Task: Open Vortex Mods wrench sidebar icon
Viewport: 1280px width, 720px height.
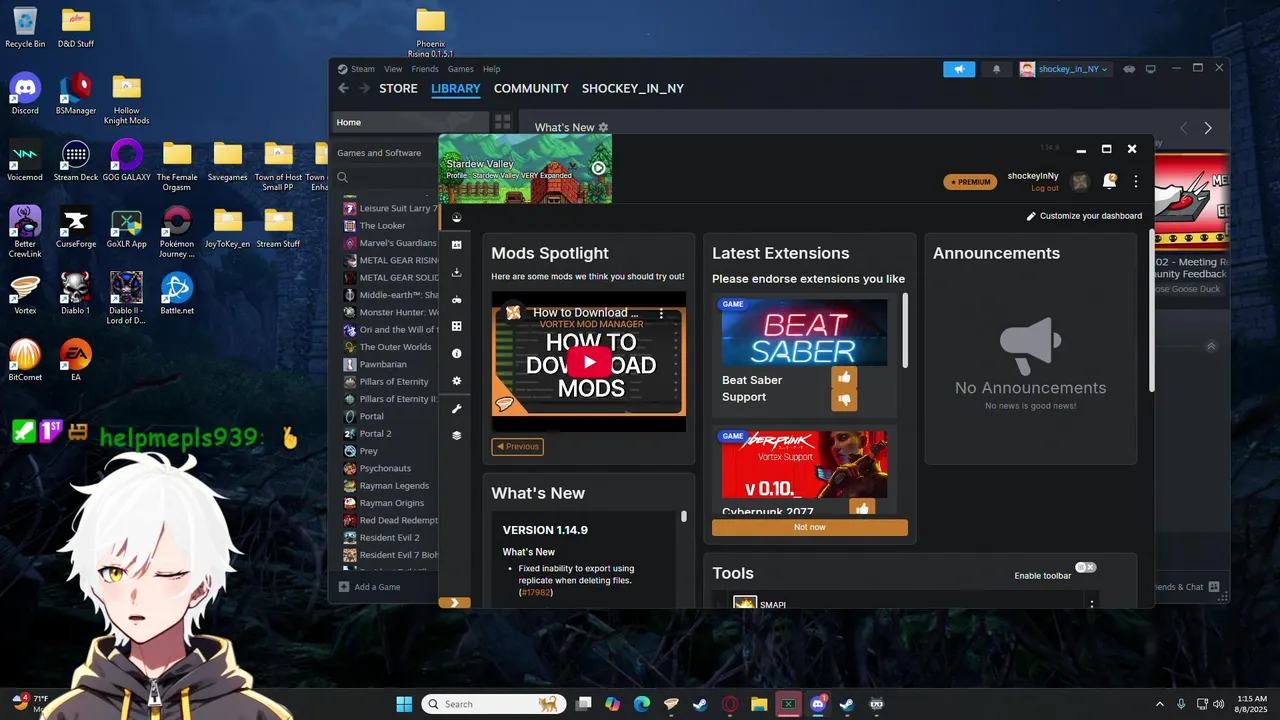Action: pos(457,408)
